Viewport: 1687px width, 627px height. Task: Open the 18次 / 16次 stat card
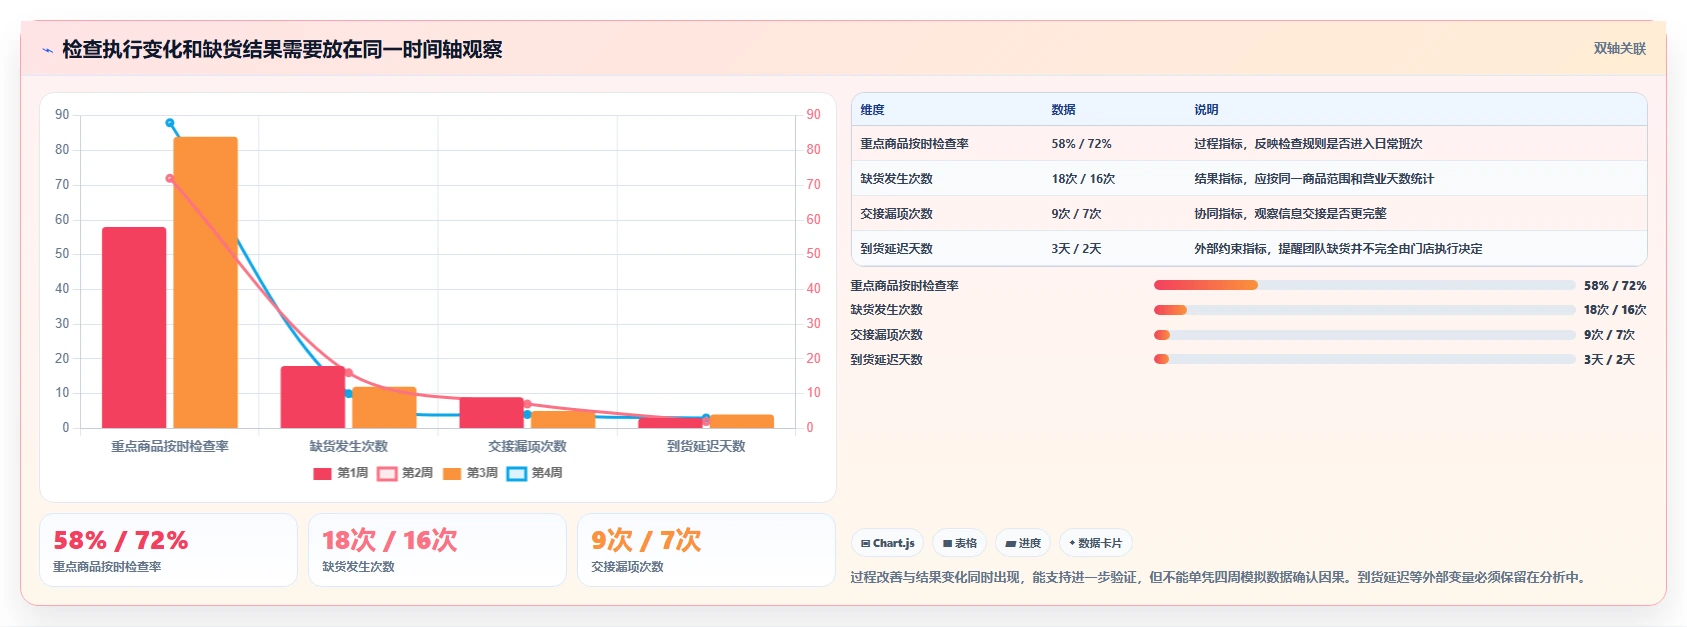[437, 550]
